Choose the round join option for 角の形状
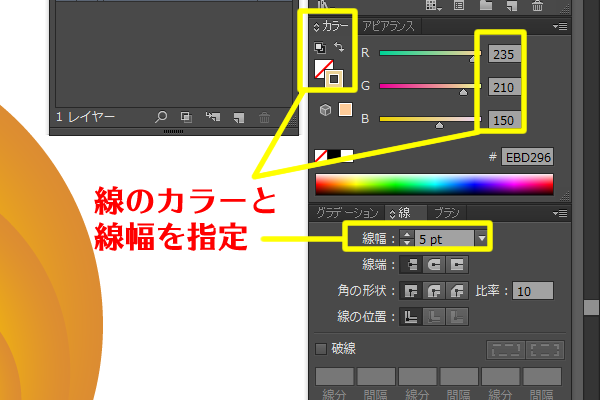Viewport: 600px width, 400px height. [433, 291]
